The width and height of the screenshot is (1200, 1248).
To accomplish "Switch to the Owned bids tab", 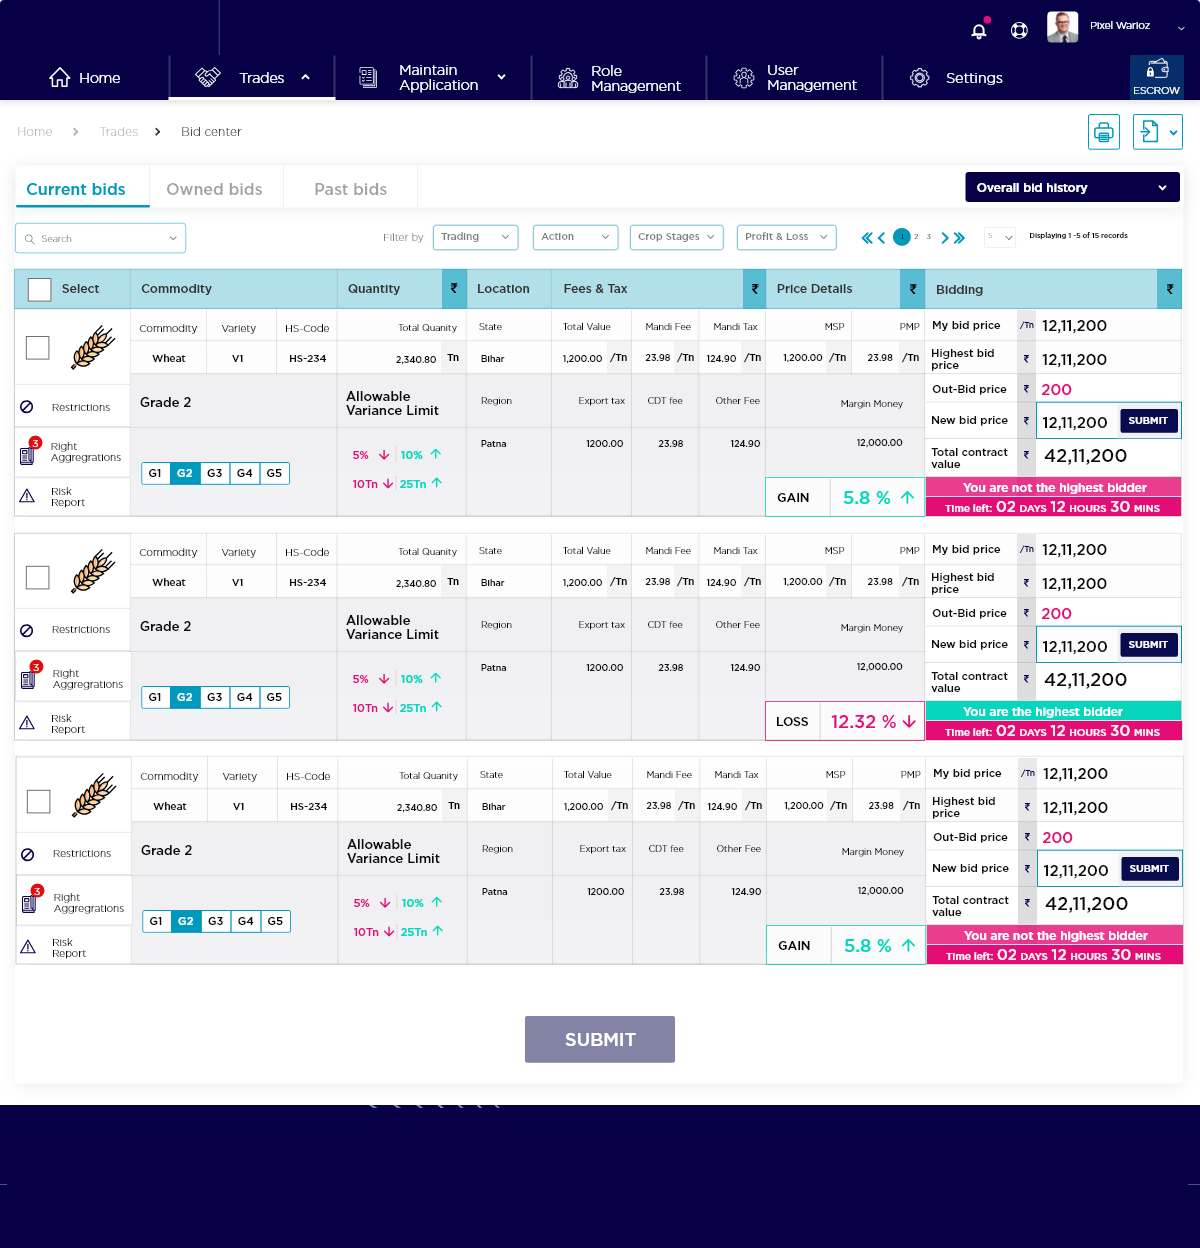I will (x=214, y=189).
